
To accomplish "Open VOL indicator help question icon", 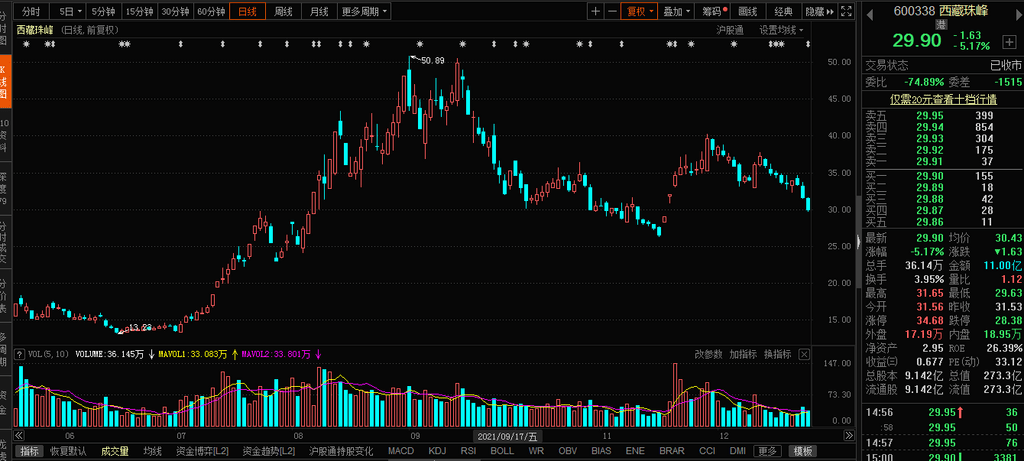I will point(20,354).
